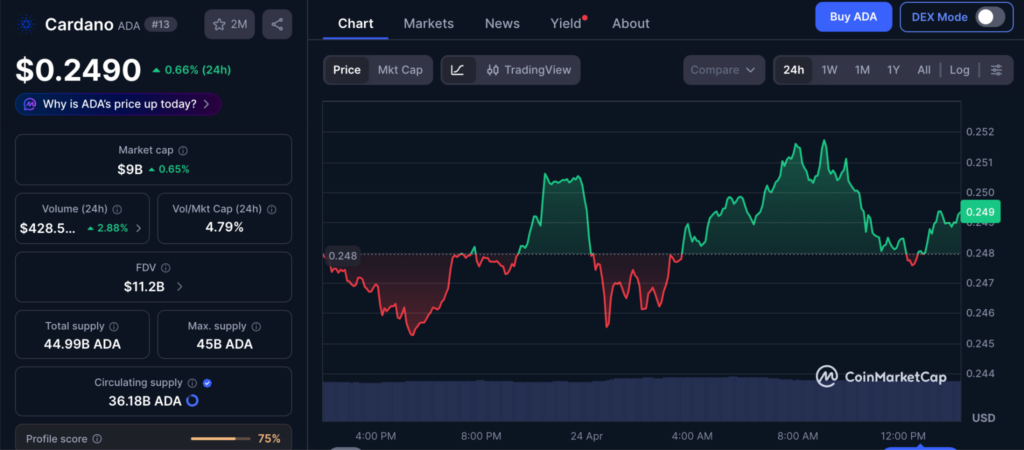Enable Log scale on chart
1024x450 pixels.
(959, 70)
